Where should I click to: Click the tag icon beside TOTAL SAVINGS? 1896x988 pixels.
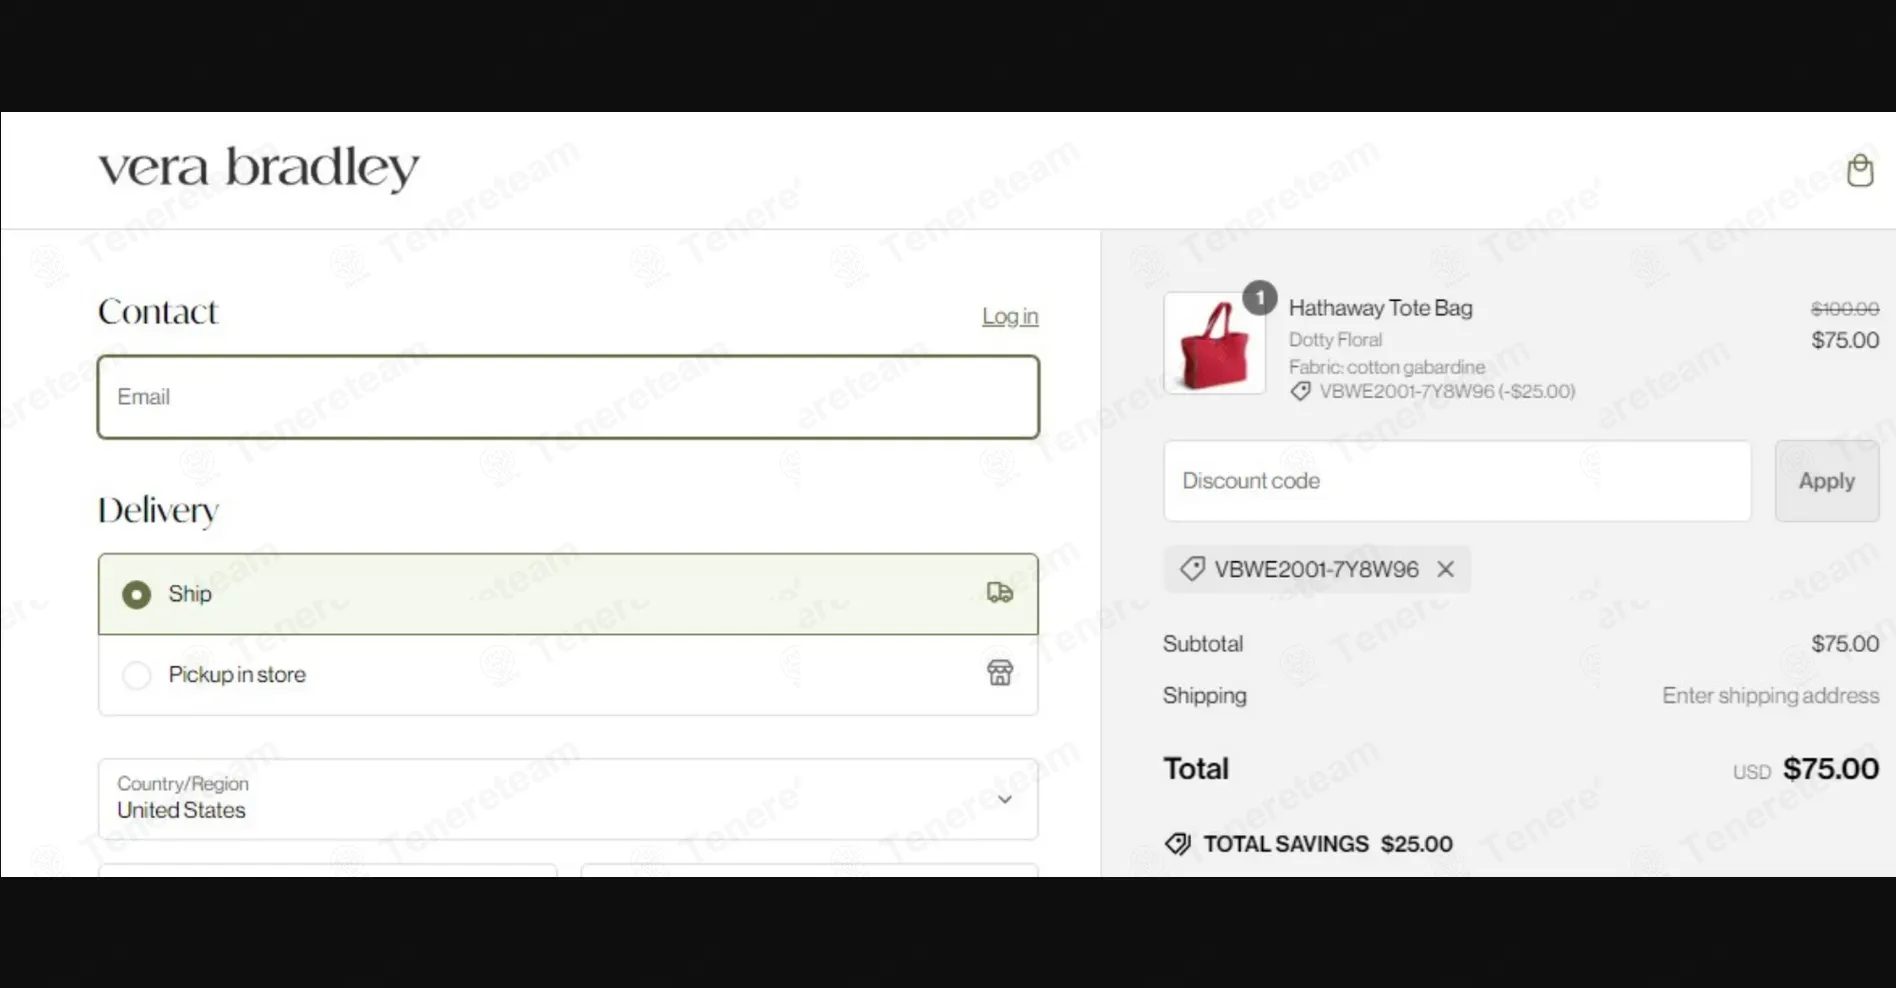1178,844
